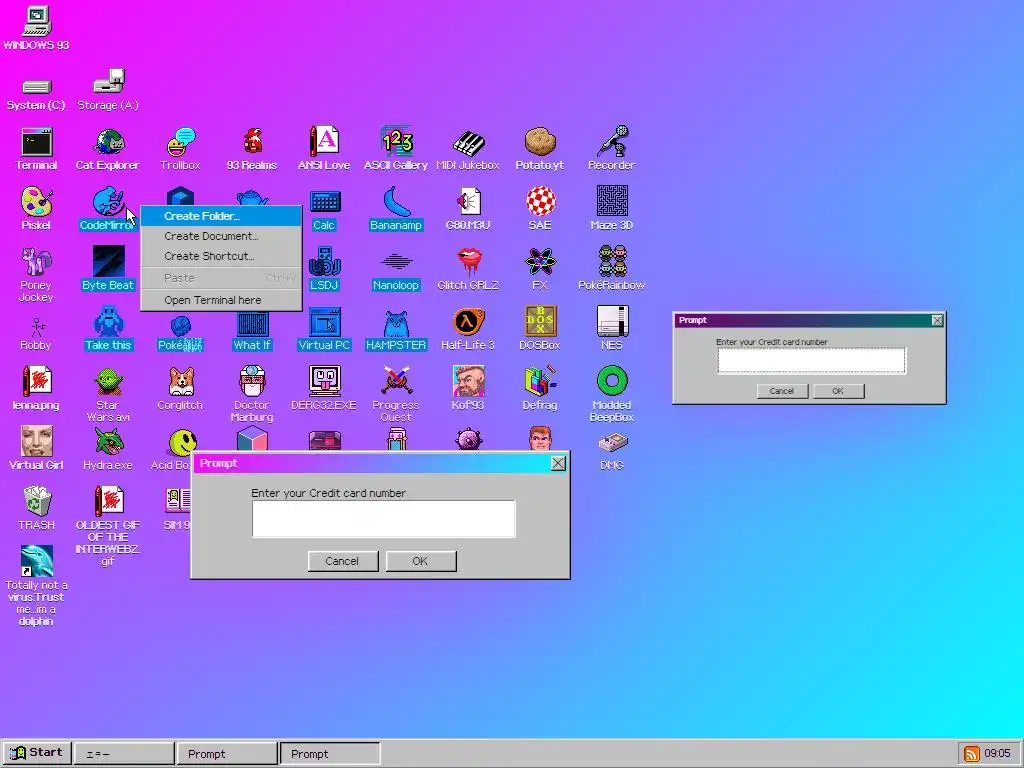Screen dimensions: 1024x768
Task: Choose Create Shortcut... in context menu
Action: (x=221, y=257)
